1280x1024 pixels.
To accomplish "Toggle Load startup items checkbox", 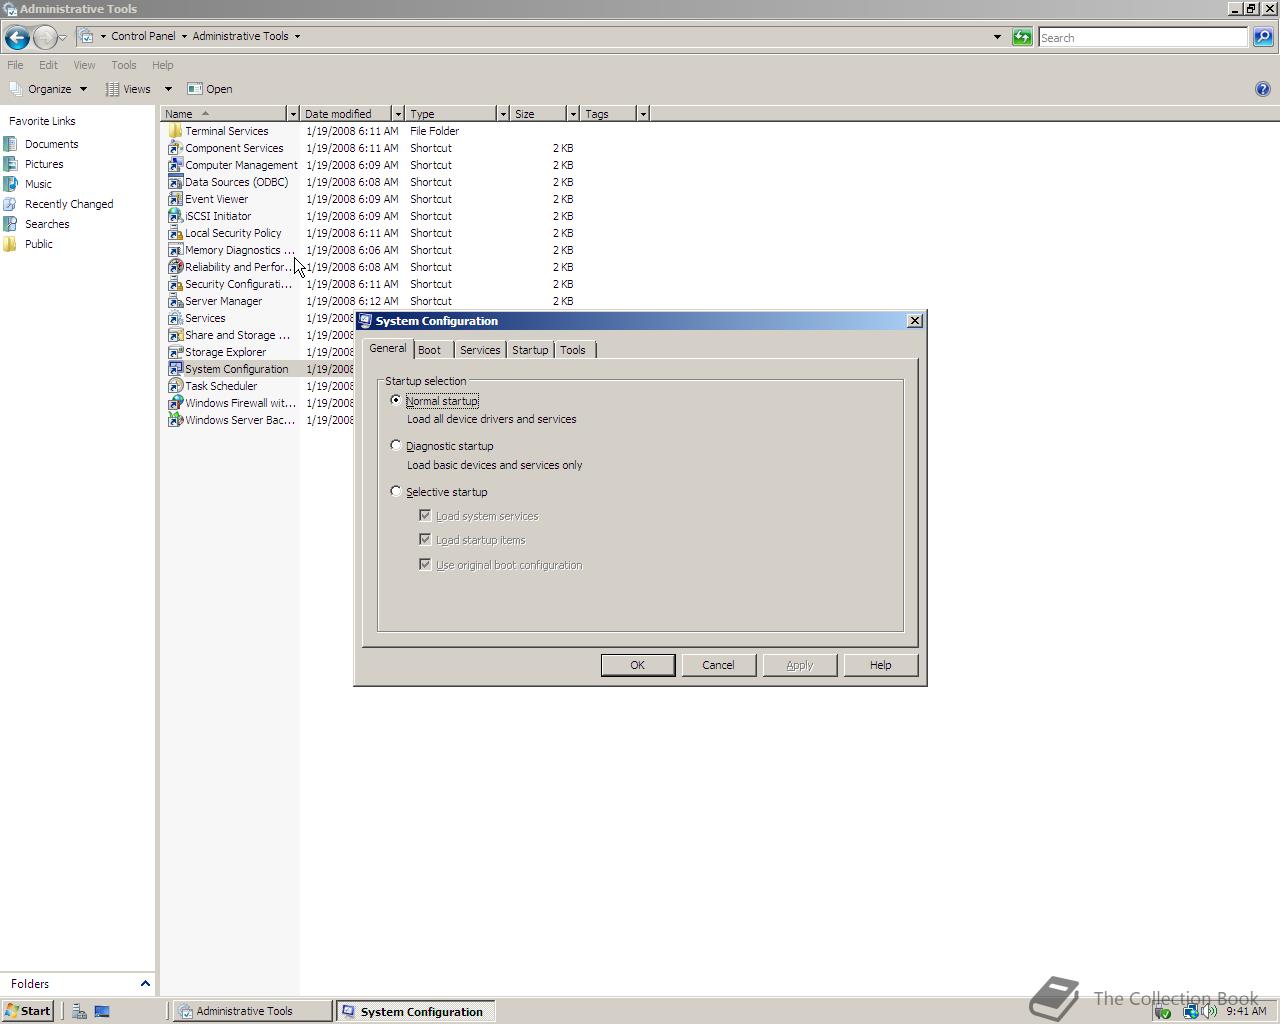I will click(x=425, y=539).
